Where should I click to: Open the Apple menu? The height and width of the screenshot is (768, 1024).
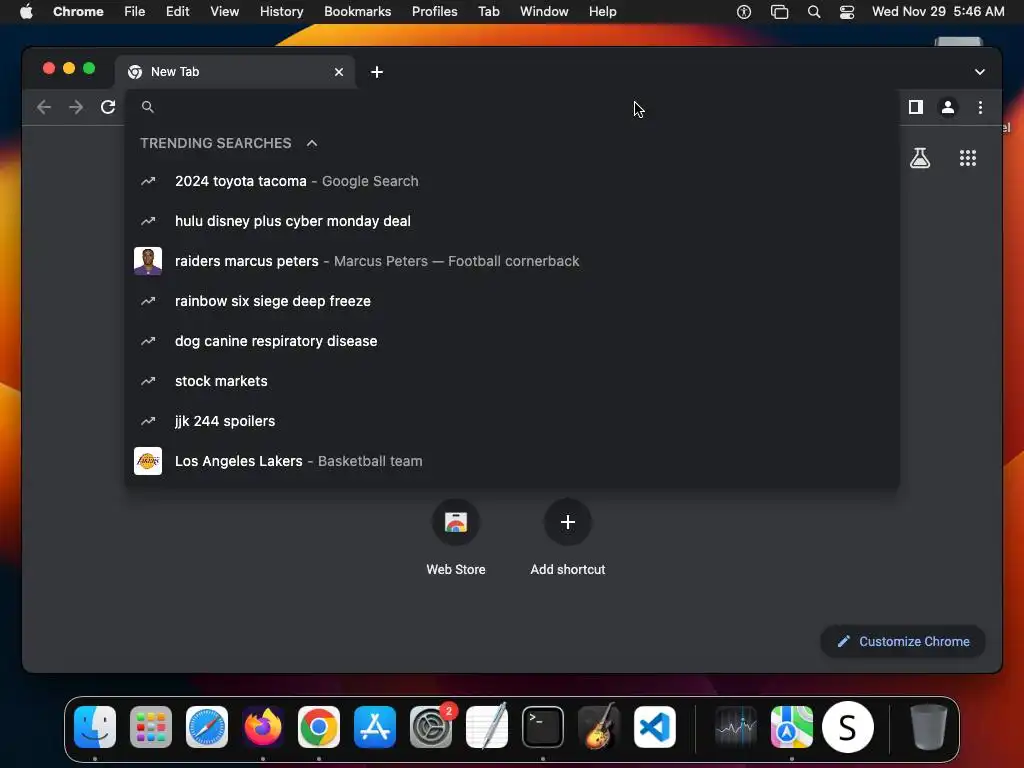click(x=26, y=12)
